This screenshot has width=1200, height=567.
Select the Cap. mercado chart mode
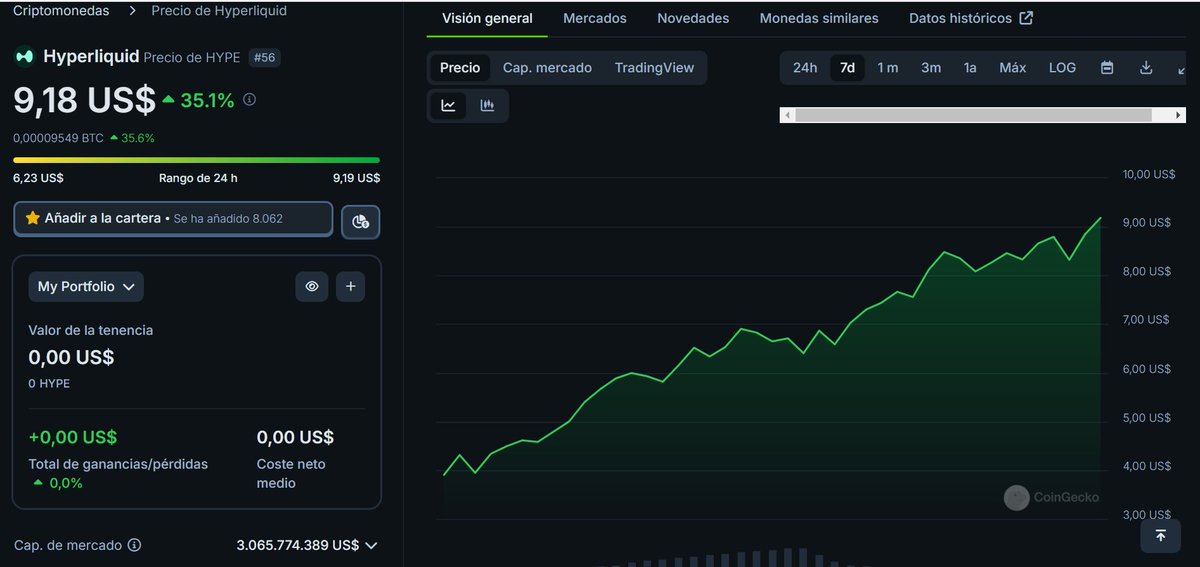point(547,68)
